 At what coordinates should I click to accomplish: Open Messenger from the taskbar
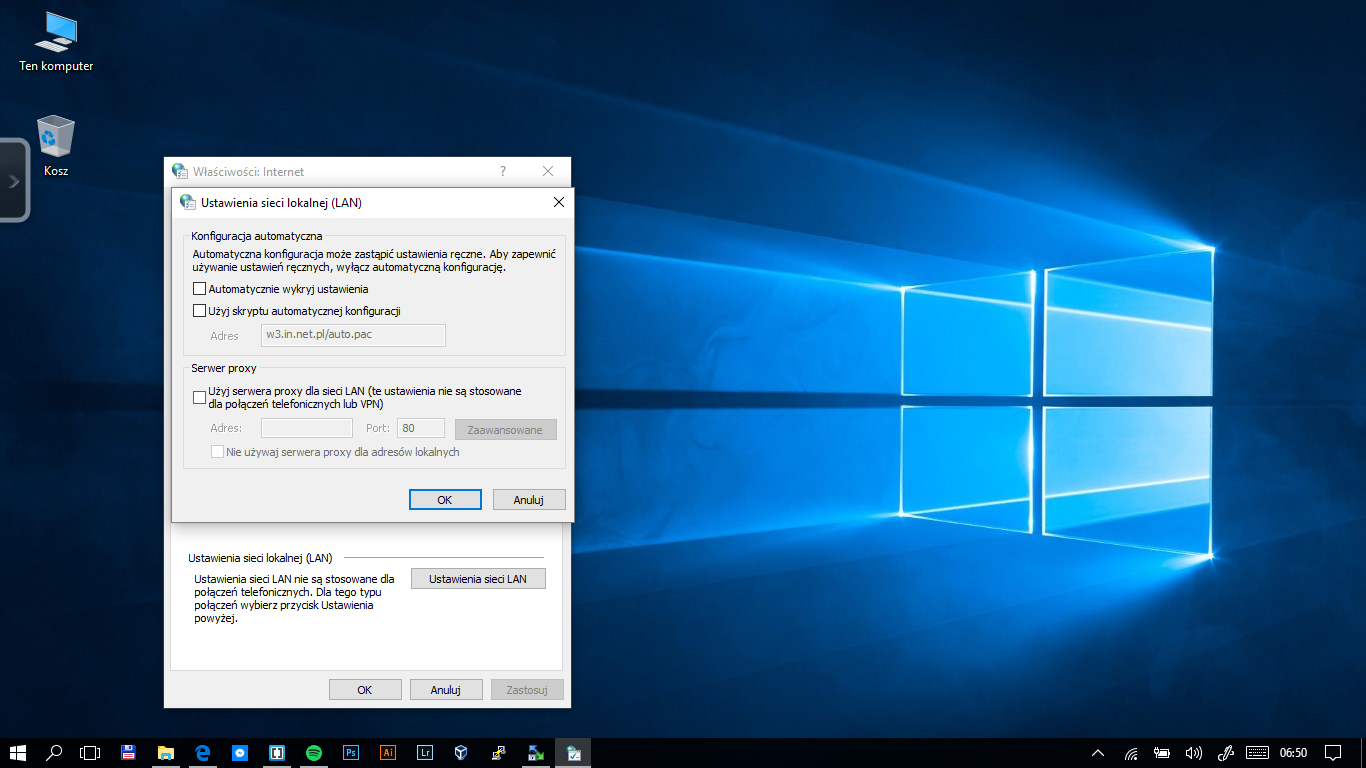pyautogui.click(x=240, y=753)
